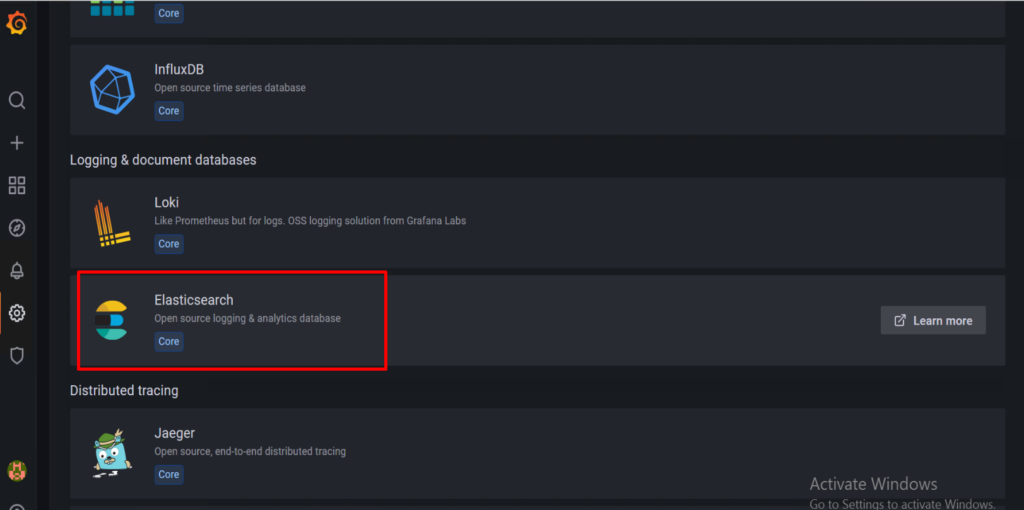Open the search magnifier in sidebar
The height and width of the screenshot is (510, 1024).
click(17, 100)
